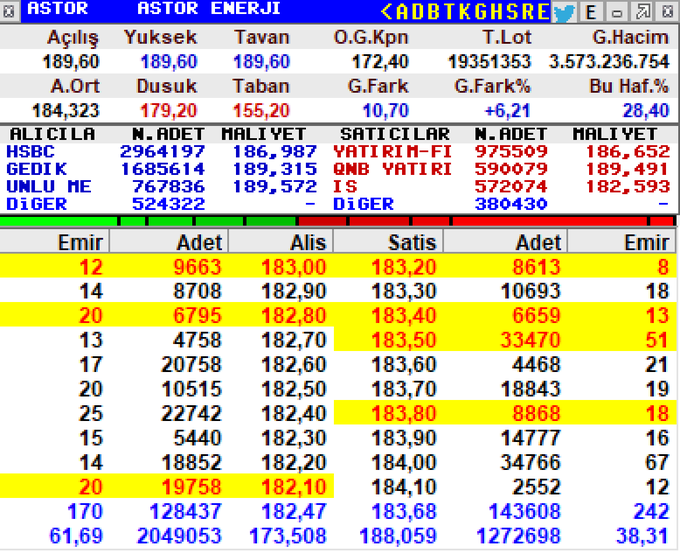This screenshot has height=551, width=680.
Task: Click the boxed E button in title bar
Action: 591,12
